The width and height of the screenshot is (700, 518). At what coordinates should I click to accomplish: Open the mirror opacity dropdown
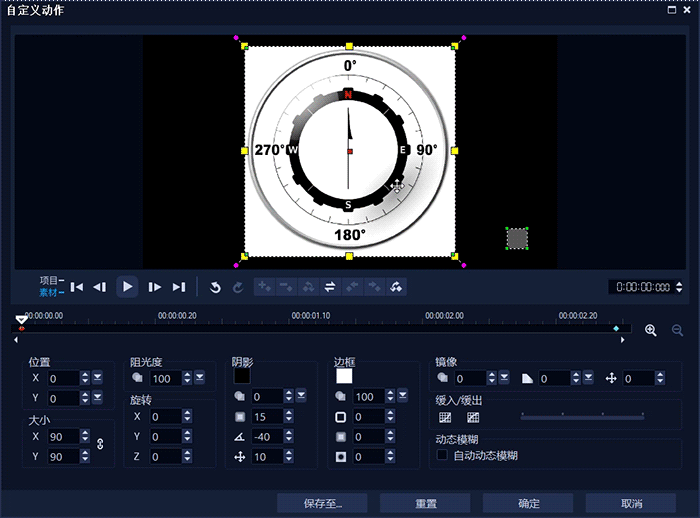click(504, 378)
